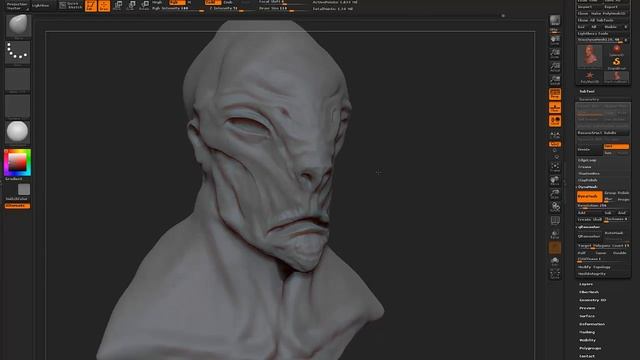Click the BPR render icon

[555, 21]
